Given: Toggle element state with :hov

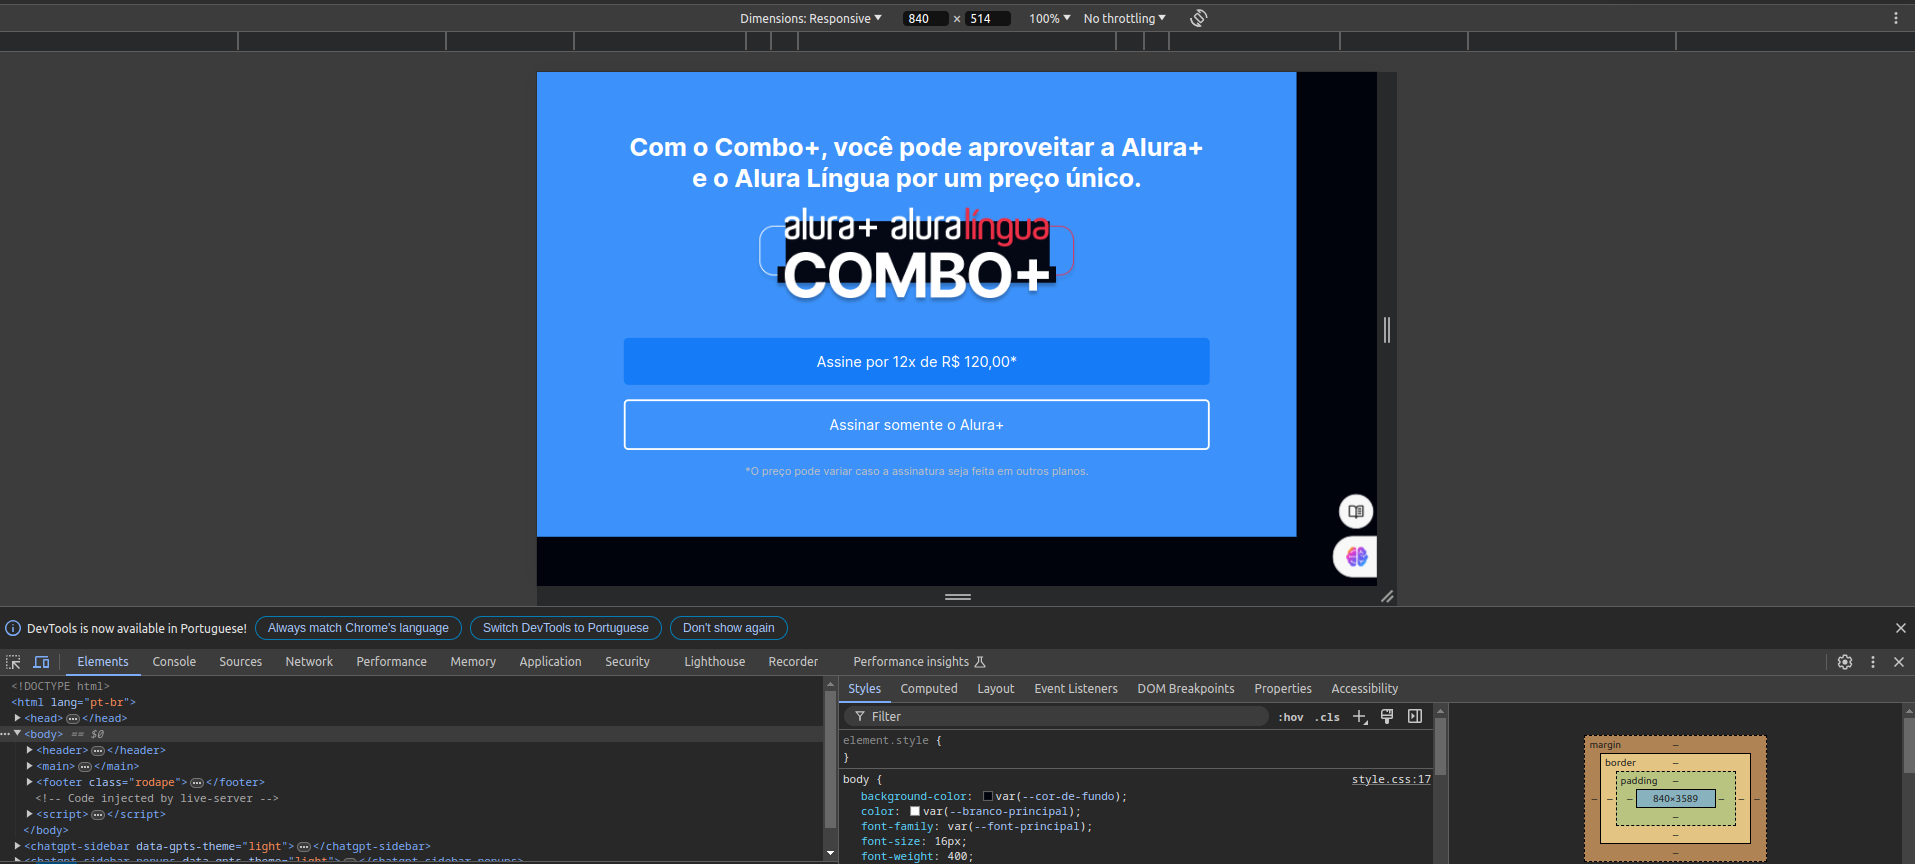Looking at the screenshot, I should 1290,717.
